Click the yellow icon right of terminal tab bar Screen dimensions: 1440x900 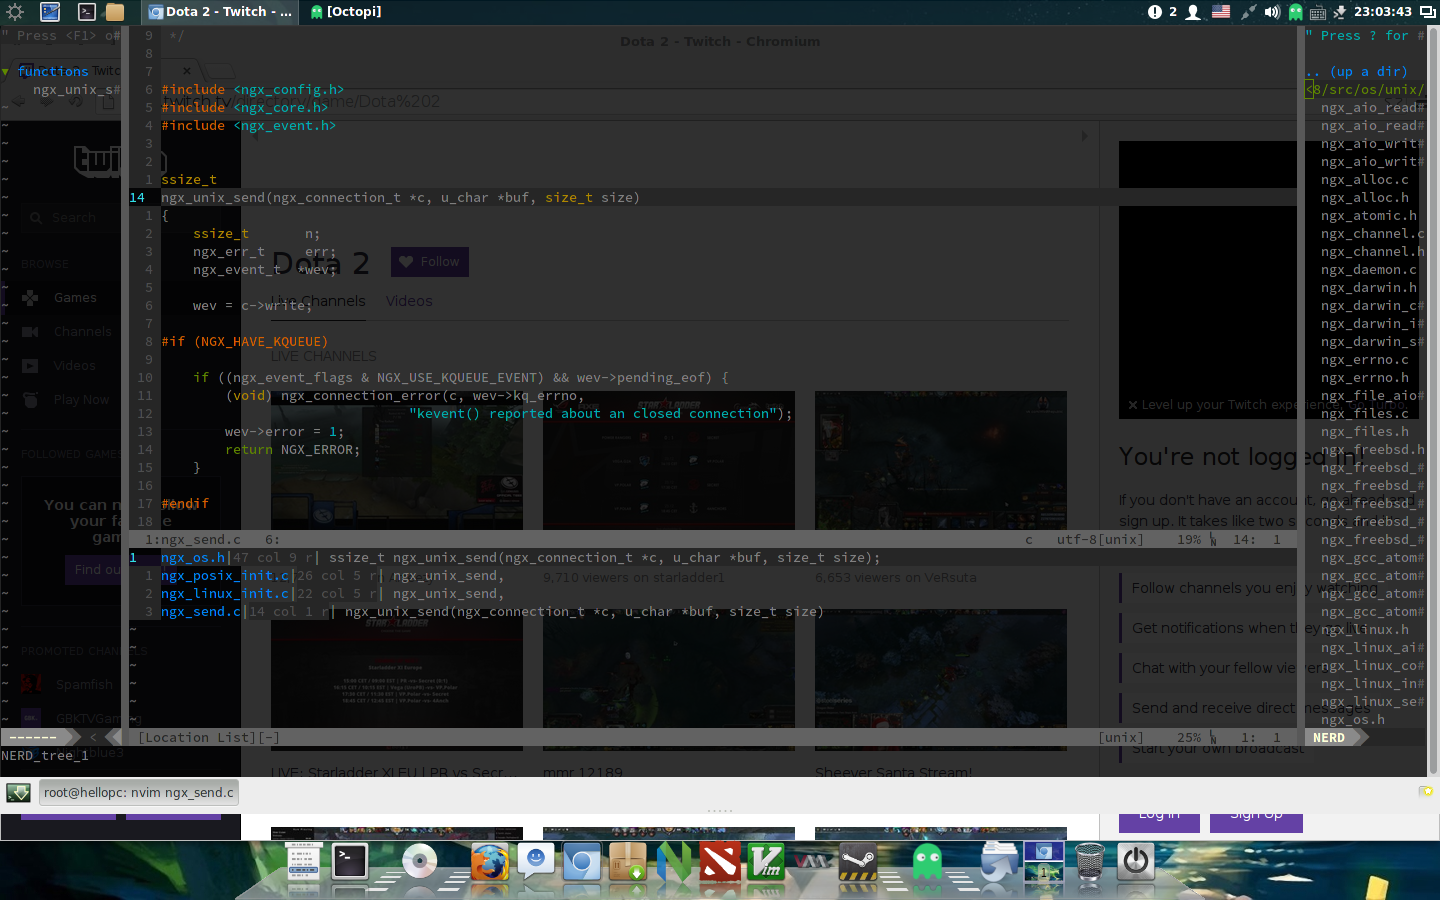(1425, 792)
